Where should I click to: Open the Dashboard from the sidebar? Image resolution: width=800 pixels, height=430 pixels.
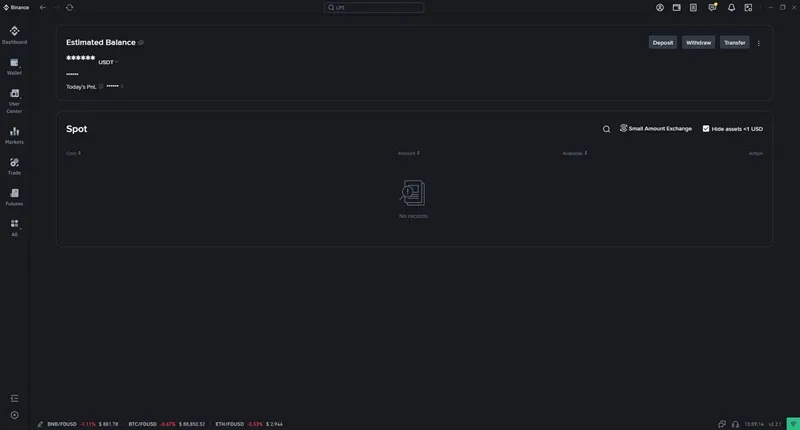(x=14, y=35)
